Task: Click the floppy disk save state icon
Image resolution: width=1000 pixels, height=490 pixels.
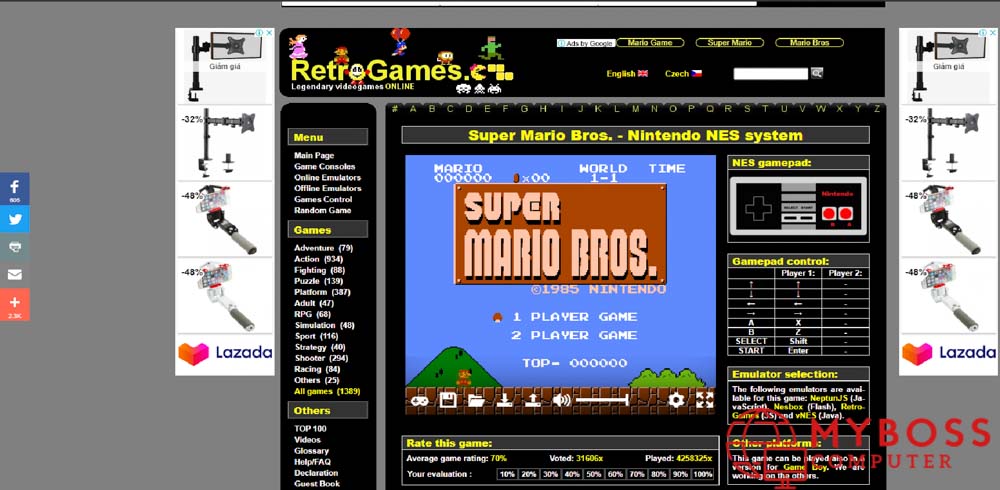Action: [x=449, y=401]
